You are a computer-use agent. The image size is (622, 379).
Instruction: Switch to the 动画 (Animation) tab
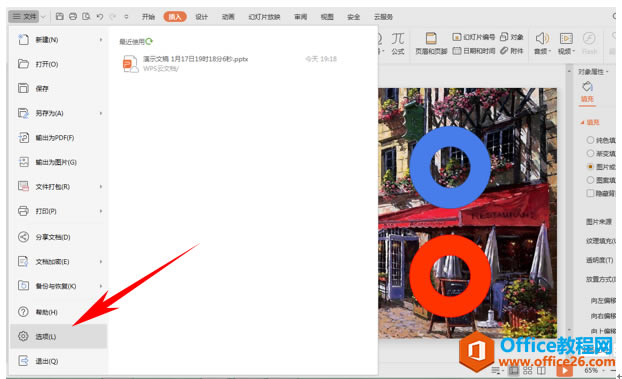point(228,17)
